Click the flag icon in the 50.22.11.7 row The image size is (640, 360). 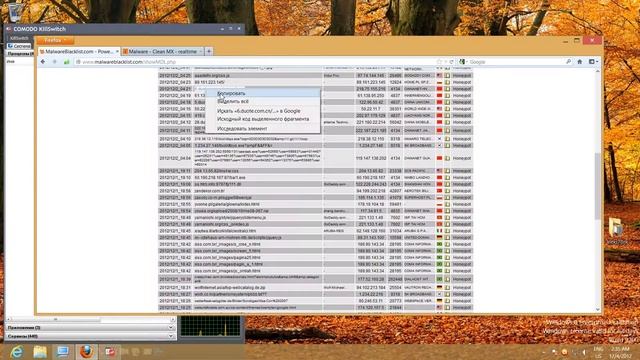click(x=439, y=109)
